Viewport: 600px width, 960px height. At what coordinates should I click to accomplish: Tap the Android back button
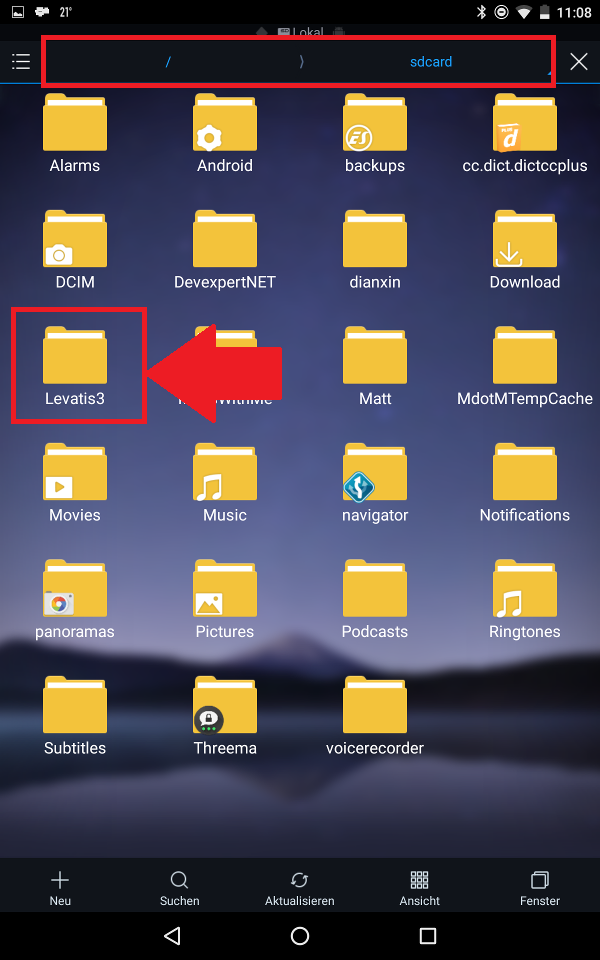(172, 936)
